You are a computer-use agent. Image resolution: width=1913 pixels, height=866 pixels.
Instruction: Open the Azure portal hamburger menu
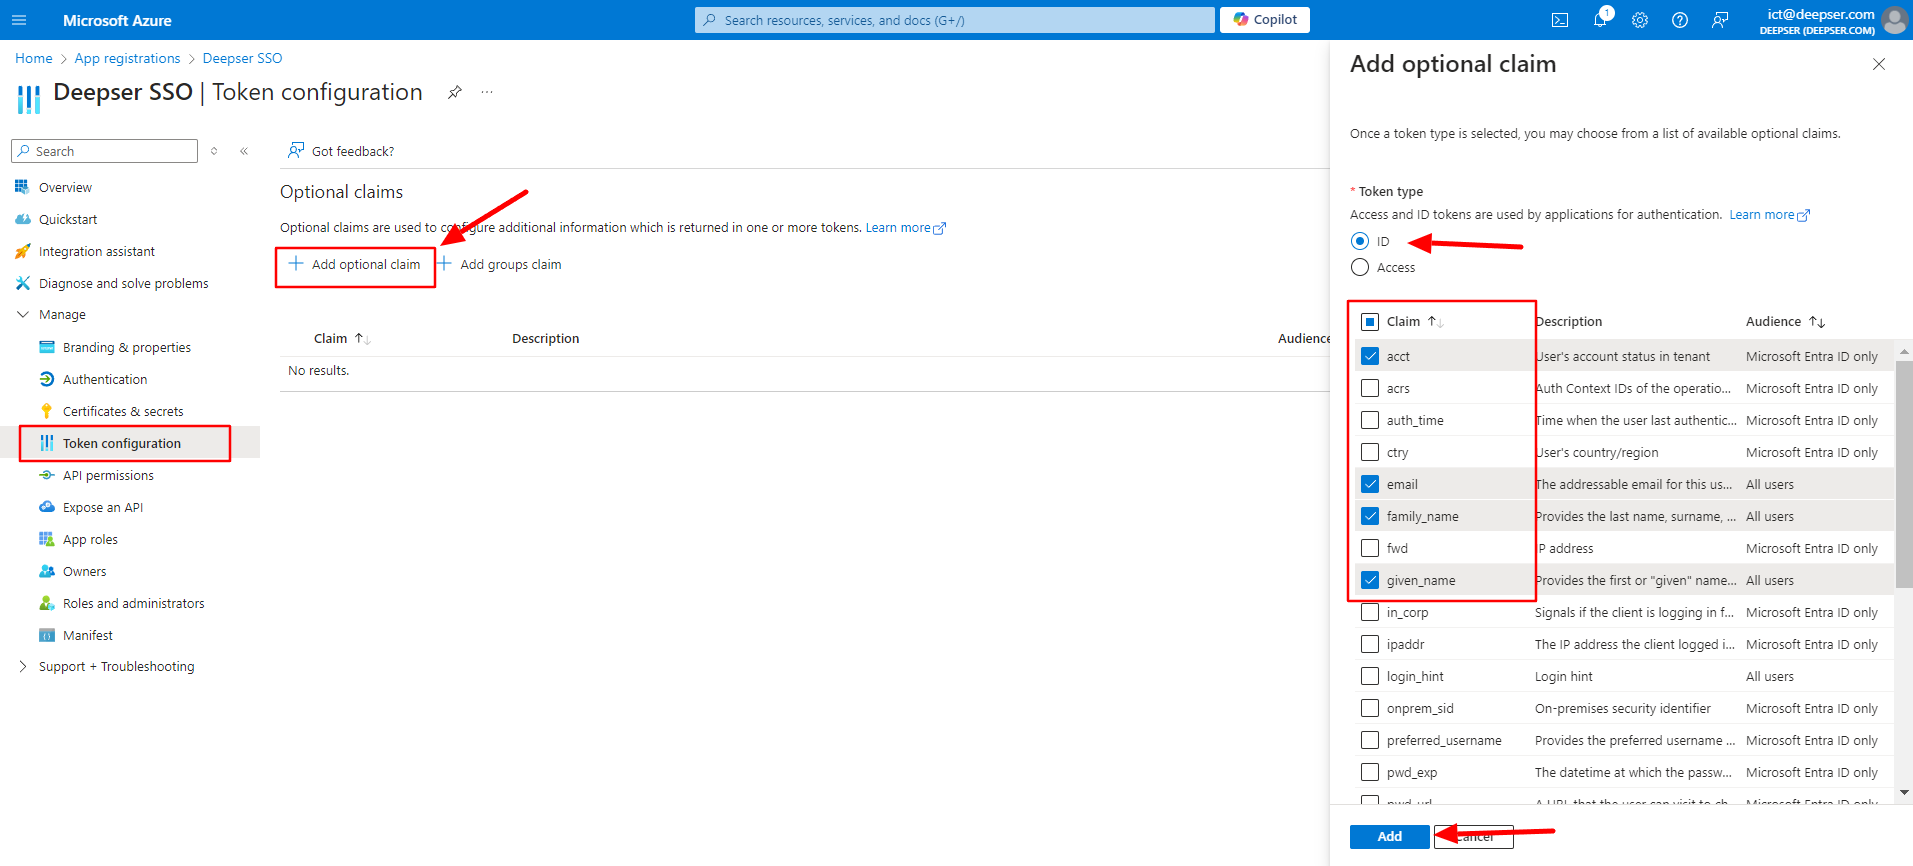pos(19,20)
